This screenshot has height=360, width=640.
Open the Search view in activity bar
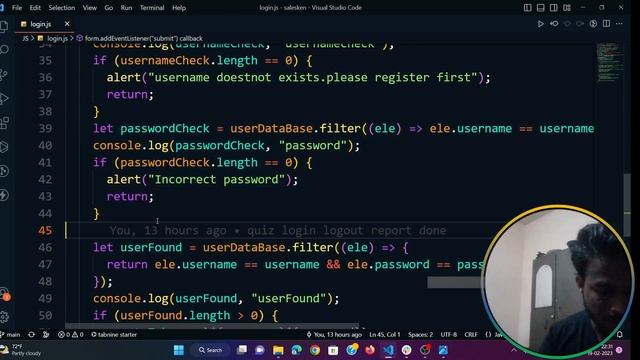tap(4, 50)
